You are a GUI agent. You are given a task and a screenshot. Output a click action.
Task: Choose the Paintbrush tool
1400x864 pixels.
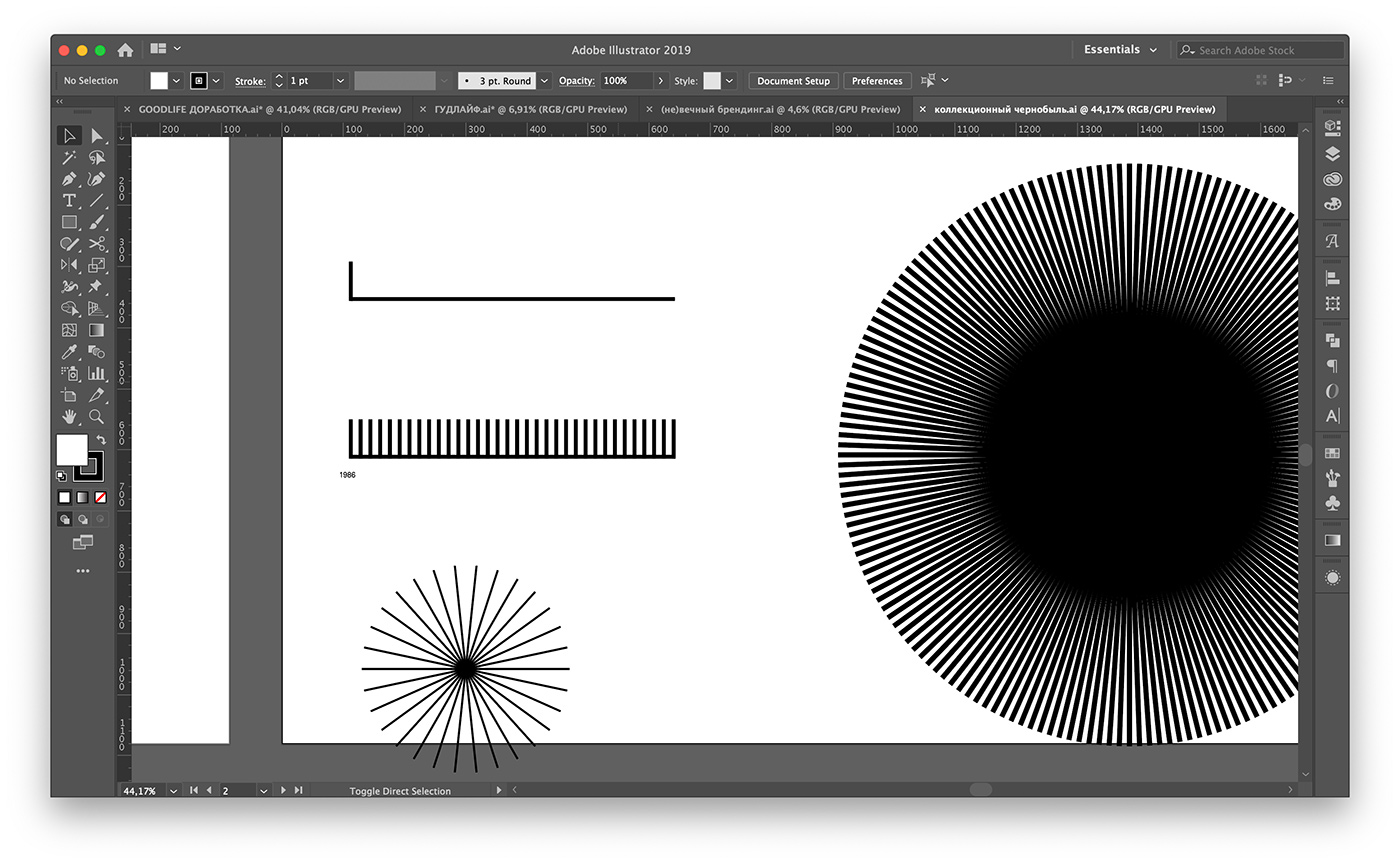(x=96, y=223)
